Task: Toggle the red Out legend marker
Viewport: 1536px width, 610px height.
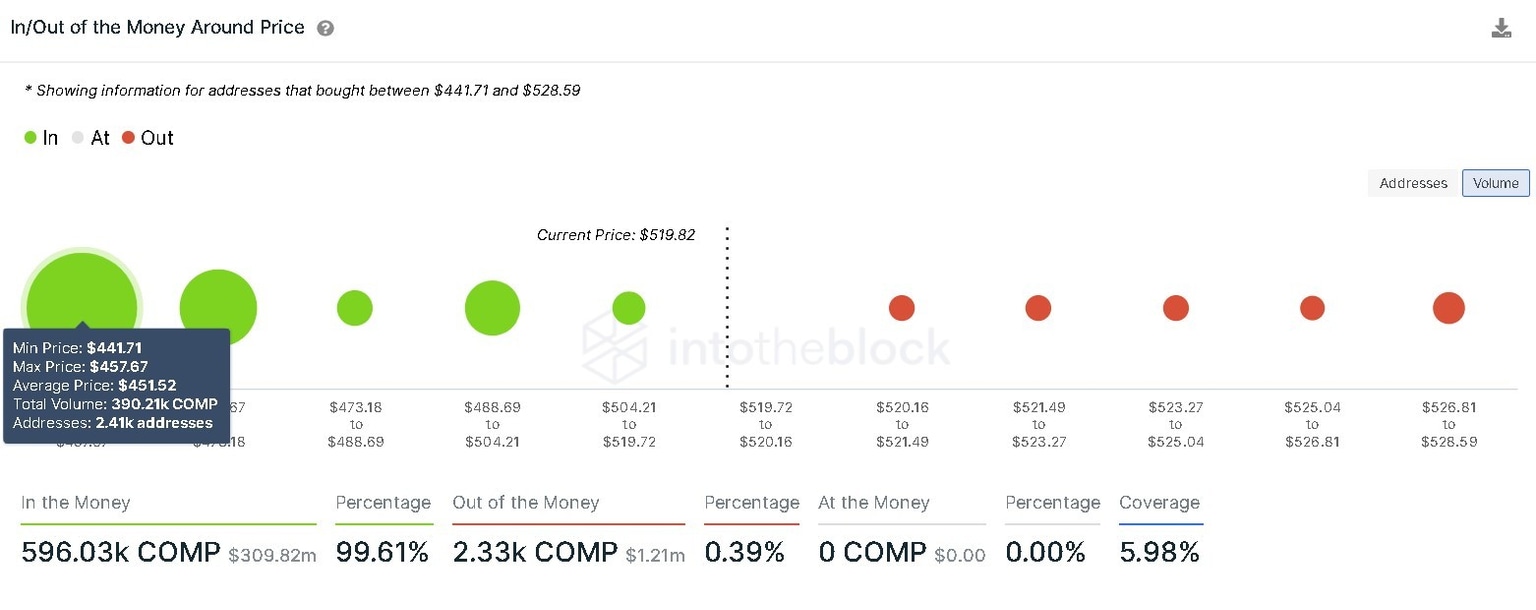Action: pyautogui.click(x=128, y=138)
